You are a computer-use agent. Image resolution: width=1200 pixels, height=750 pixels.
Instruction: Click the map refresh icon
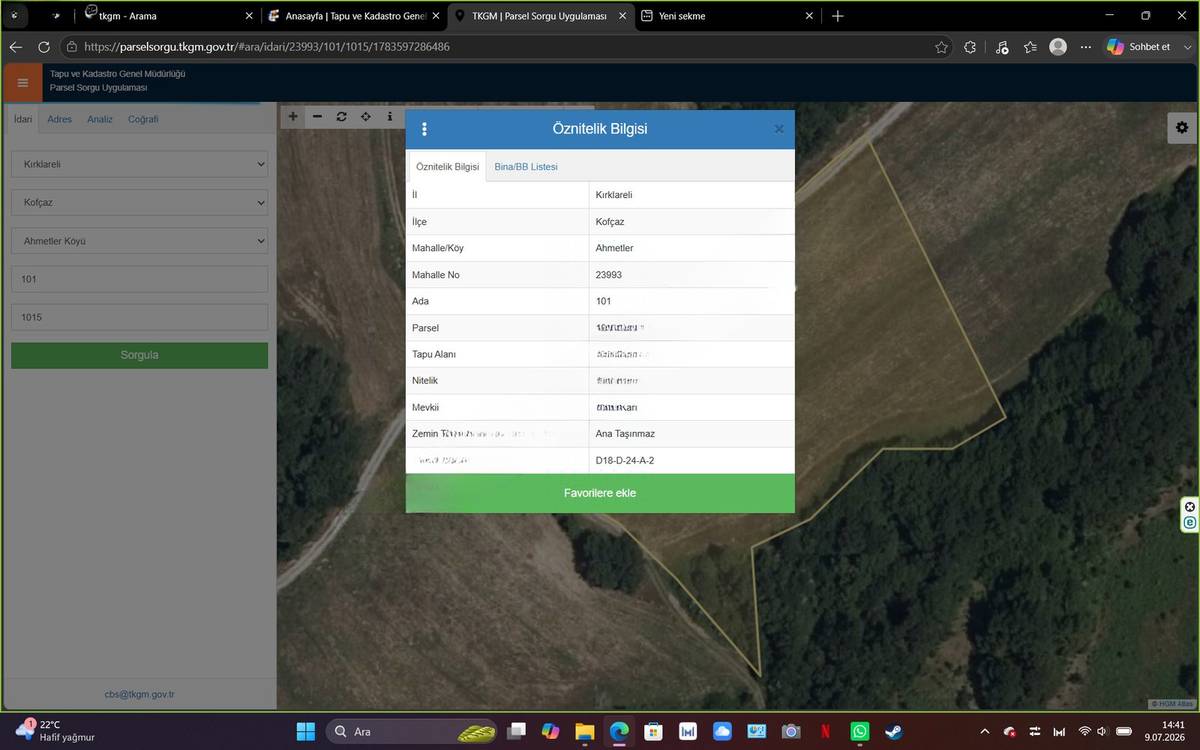click(x=341, y=117)
